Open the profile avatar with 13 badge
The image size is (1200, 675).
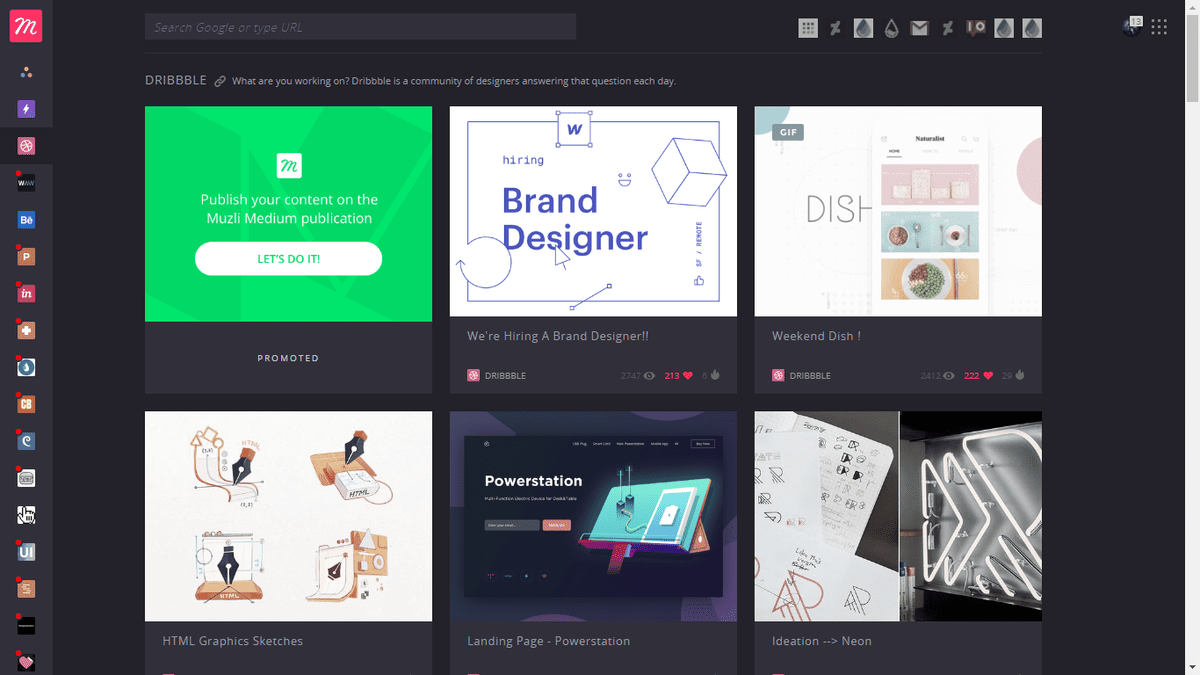(x=1133, y=27)
